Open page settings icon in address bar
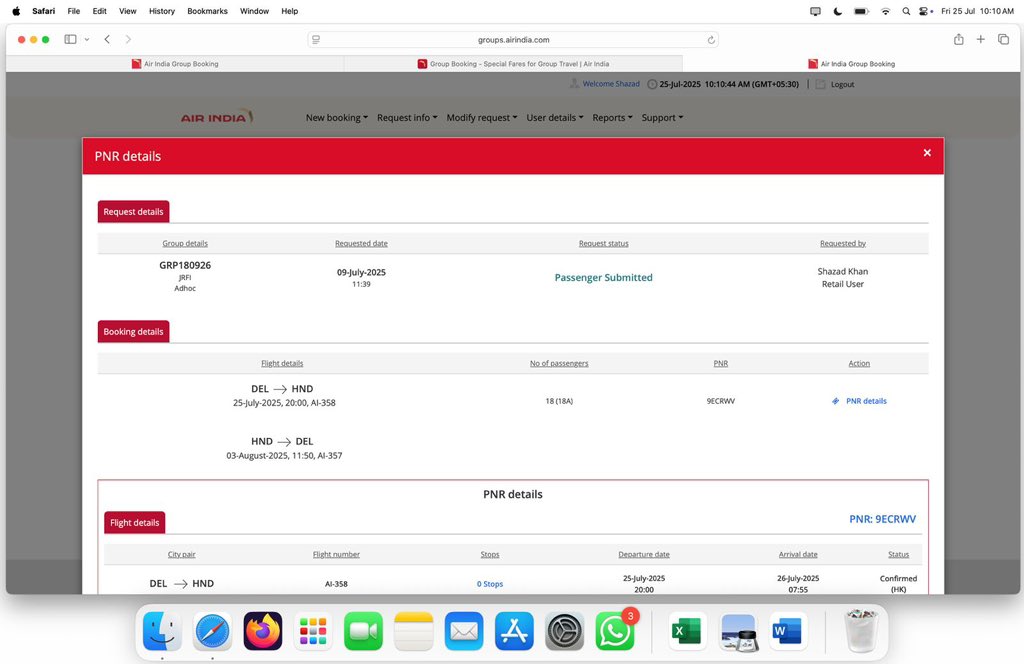Image resolution: width=1024 pixels, height=664 pixels. [316, 40]
